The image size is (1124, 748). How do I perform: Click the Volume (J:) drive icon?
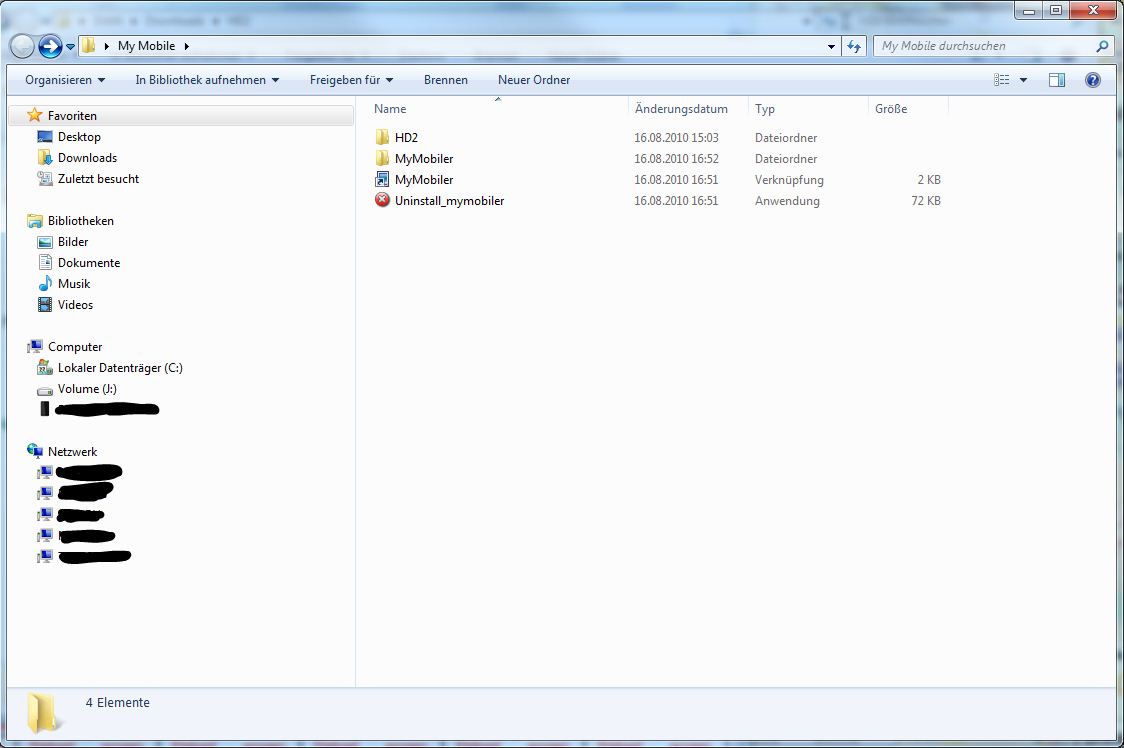click(45, 391)
